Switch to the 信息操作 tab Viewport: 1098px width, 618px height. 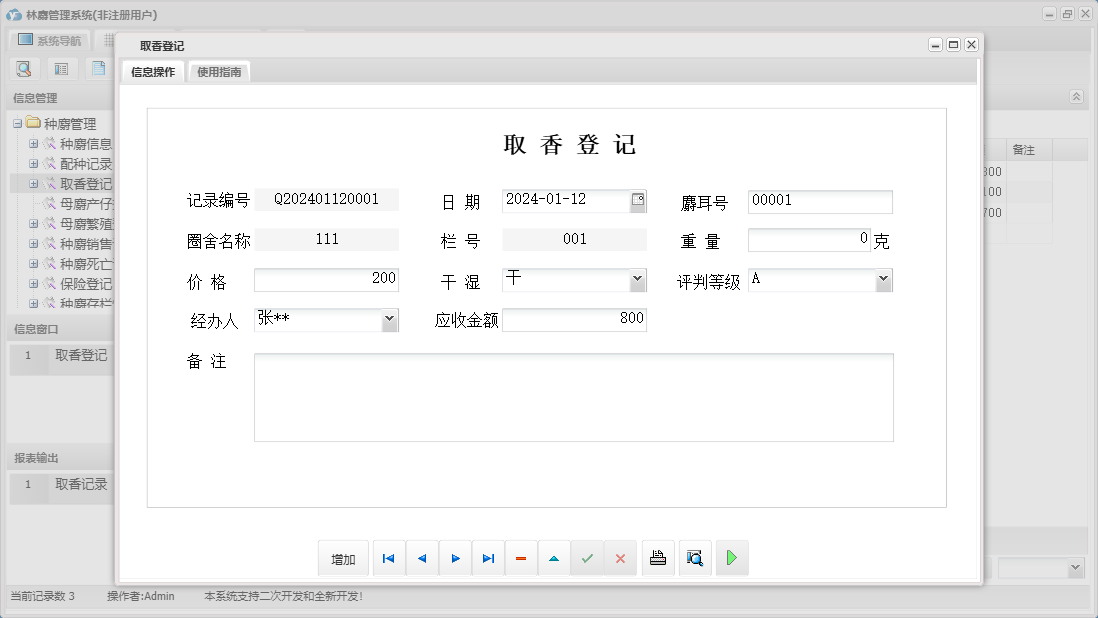coord(152,71)
